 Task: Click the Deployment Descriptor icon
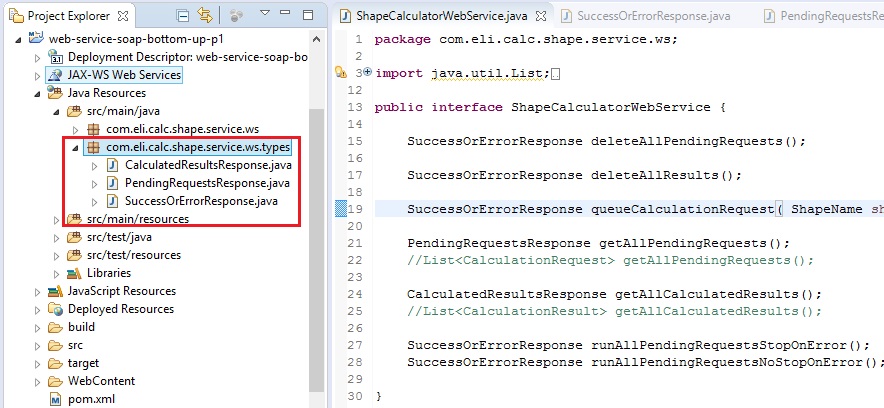click(55, 57)
